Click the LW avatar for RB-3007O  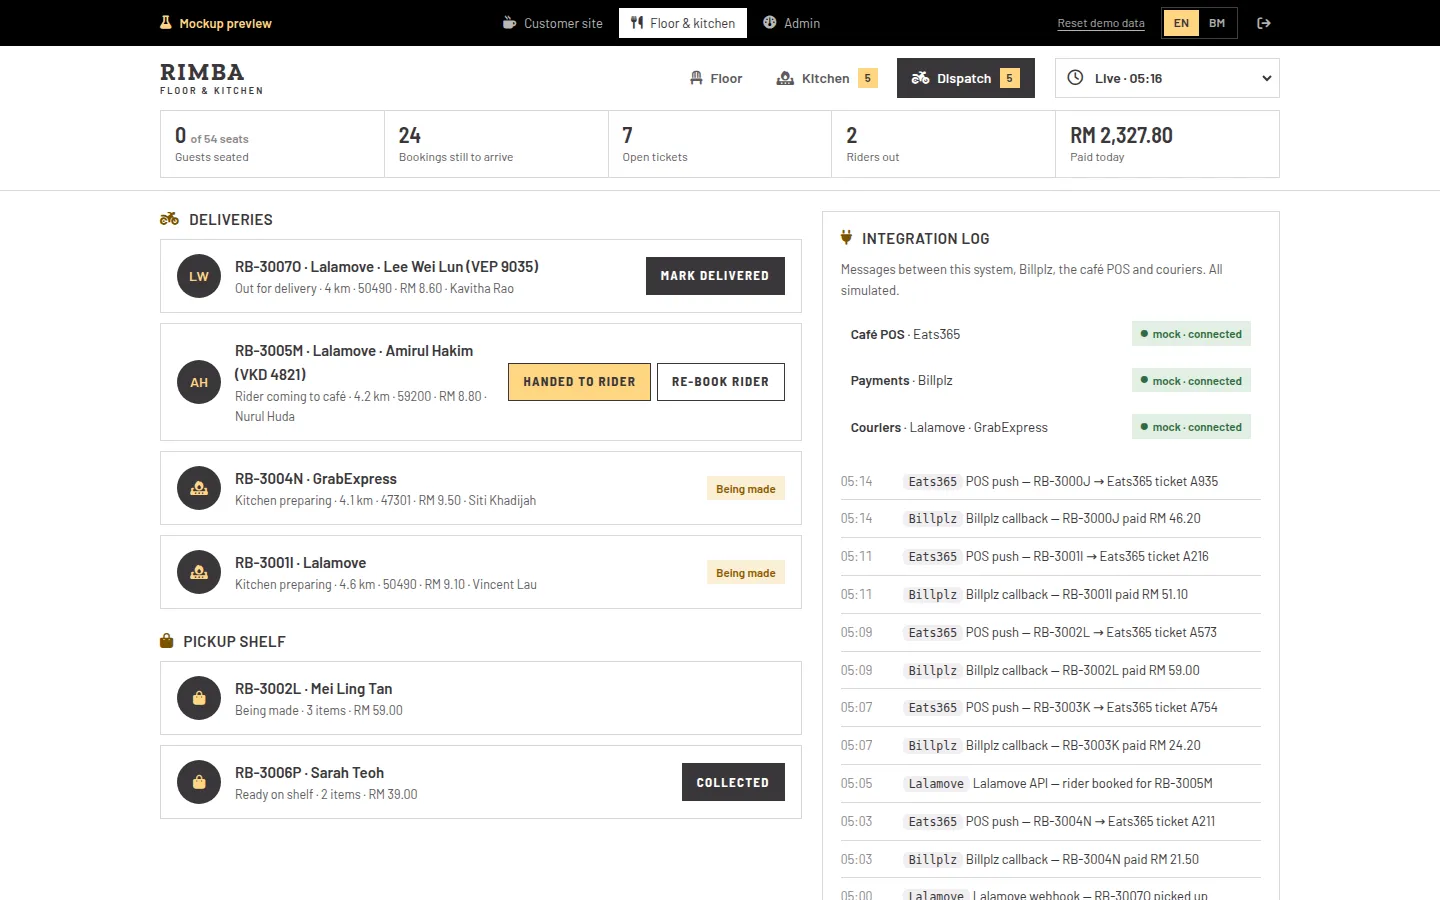199,276
